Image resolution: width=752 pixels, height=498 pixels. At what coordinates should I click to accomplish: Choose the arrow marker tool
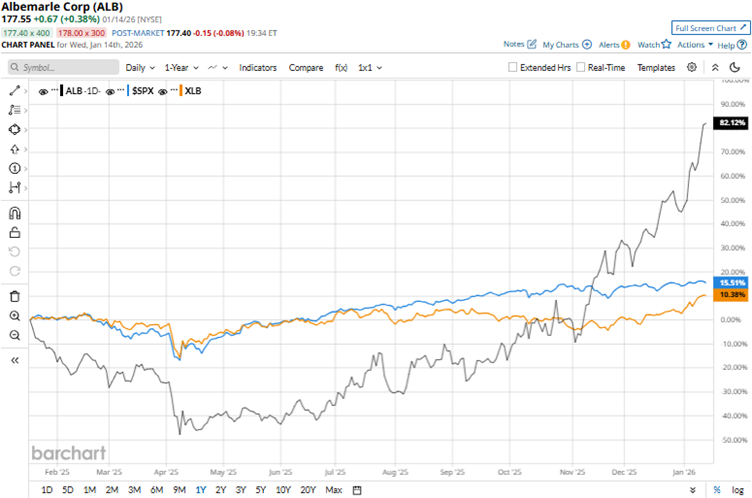coord(14,149)
